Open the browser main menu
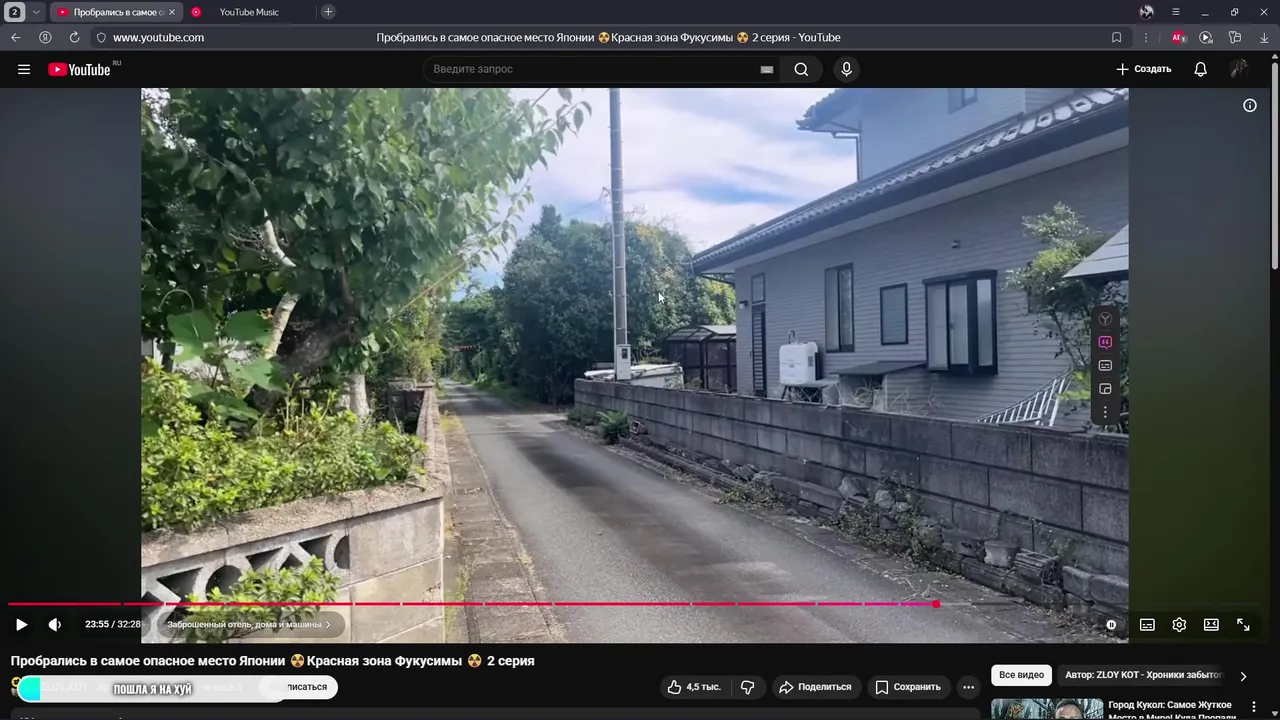 (x=1176, y=12)
